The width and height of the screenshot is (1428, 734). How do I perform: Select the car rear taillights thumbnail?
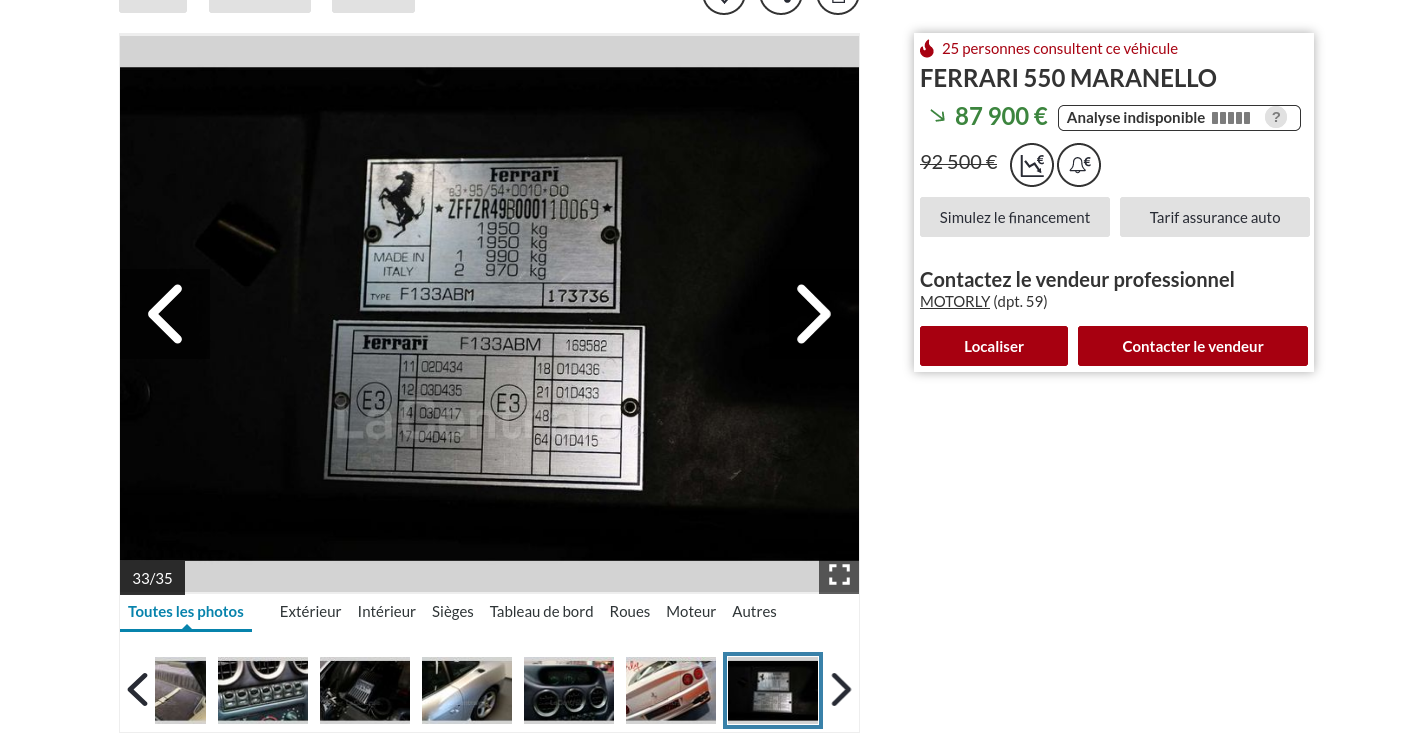tap(671, 690)
